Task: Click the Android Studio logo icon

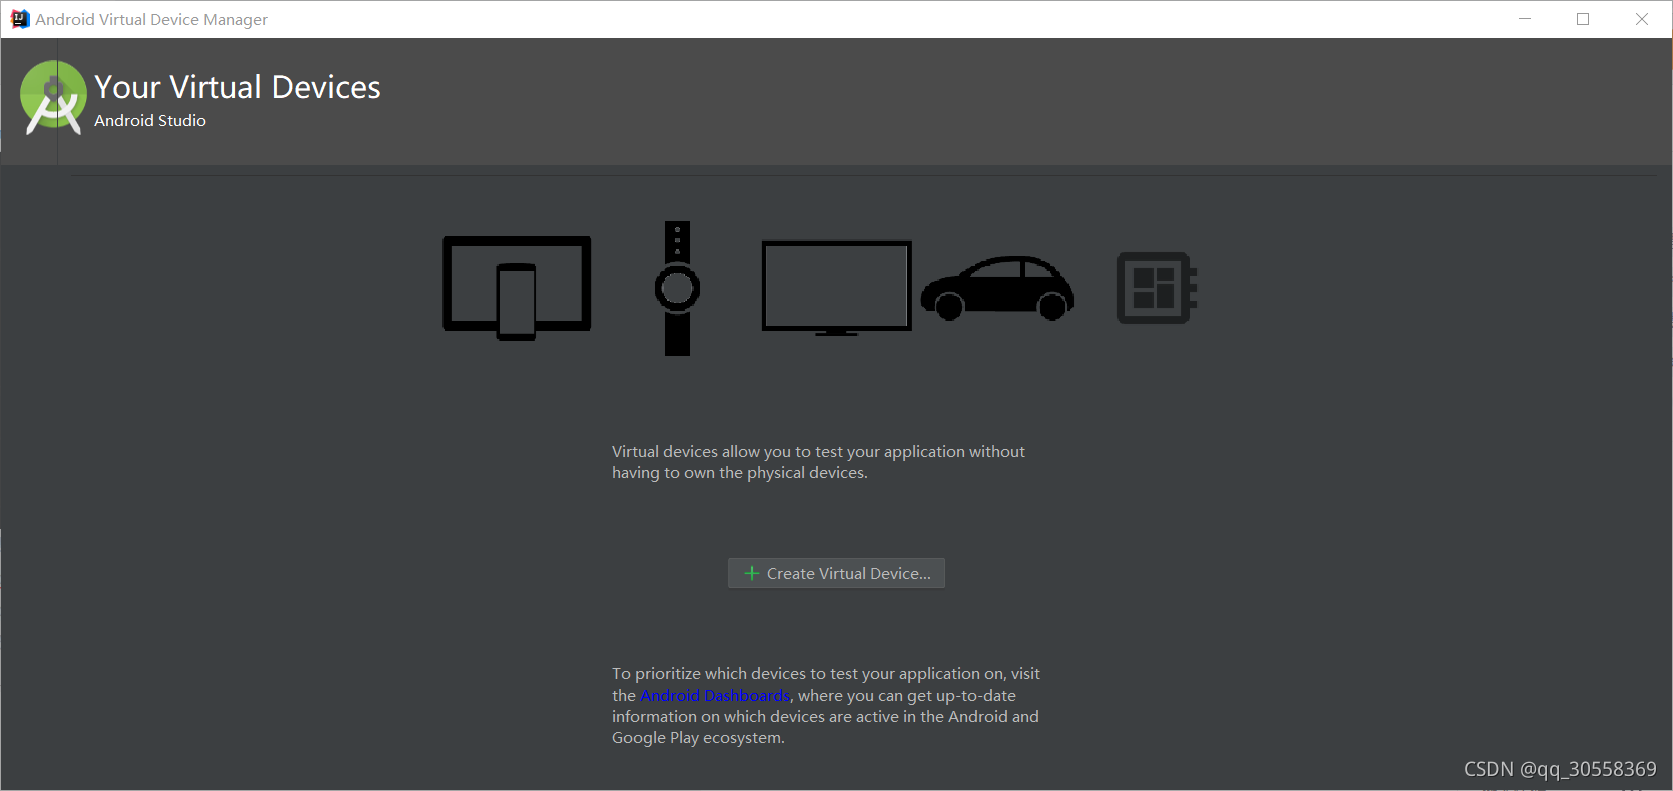Action: click(53, 97)
